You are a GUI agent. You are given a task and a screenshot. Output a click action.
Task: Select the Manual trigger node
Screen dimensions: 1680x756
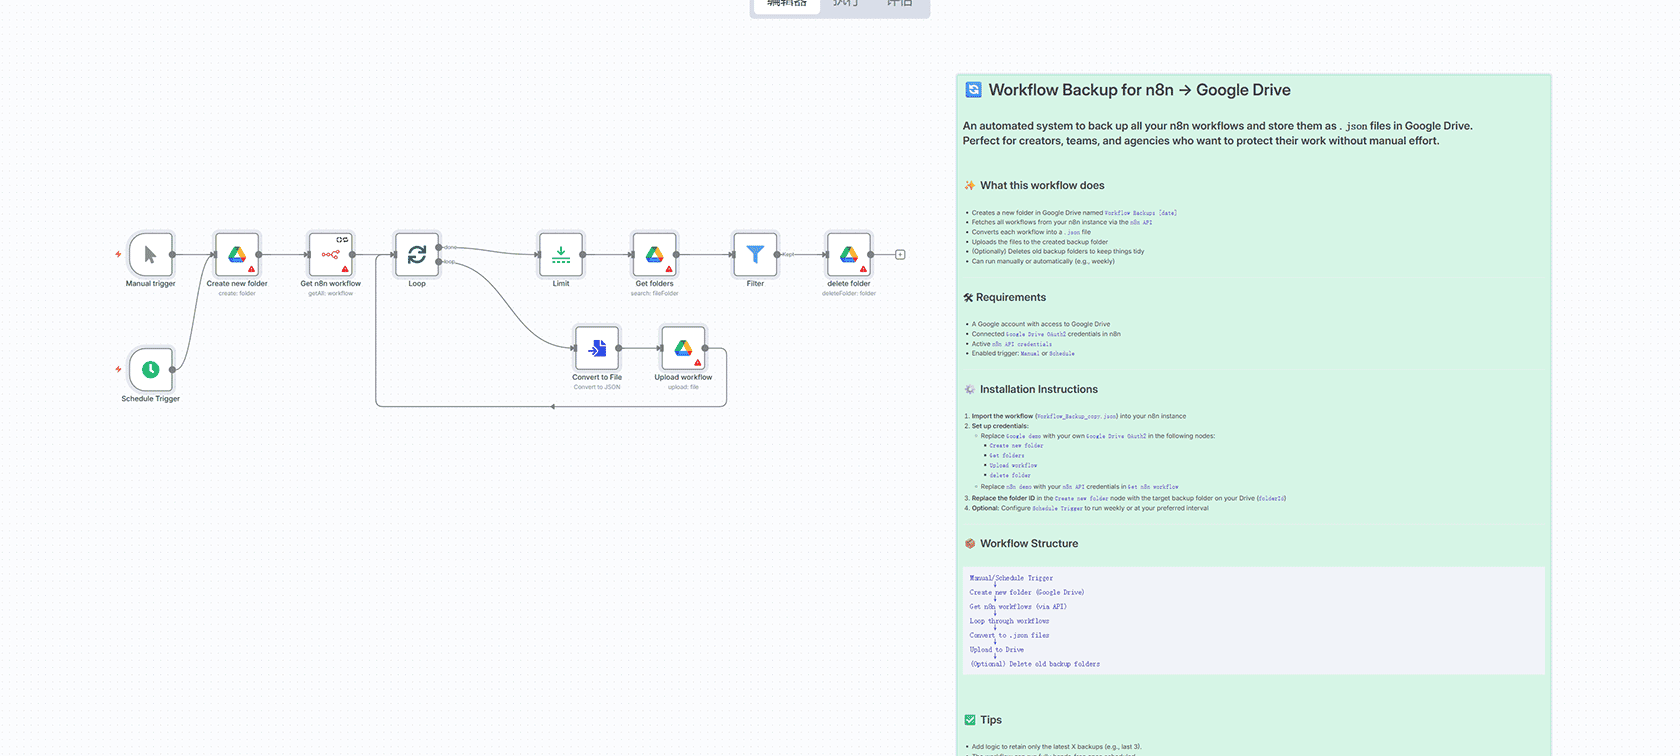(x=150, y=255)
